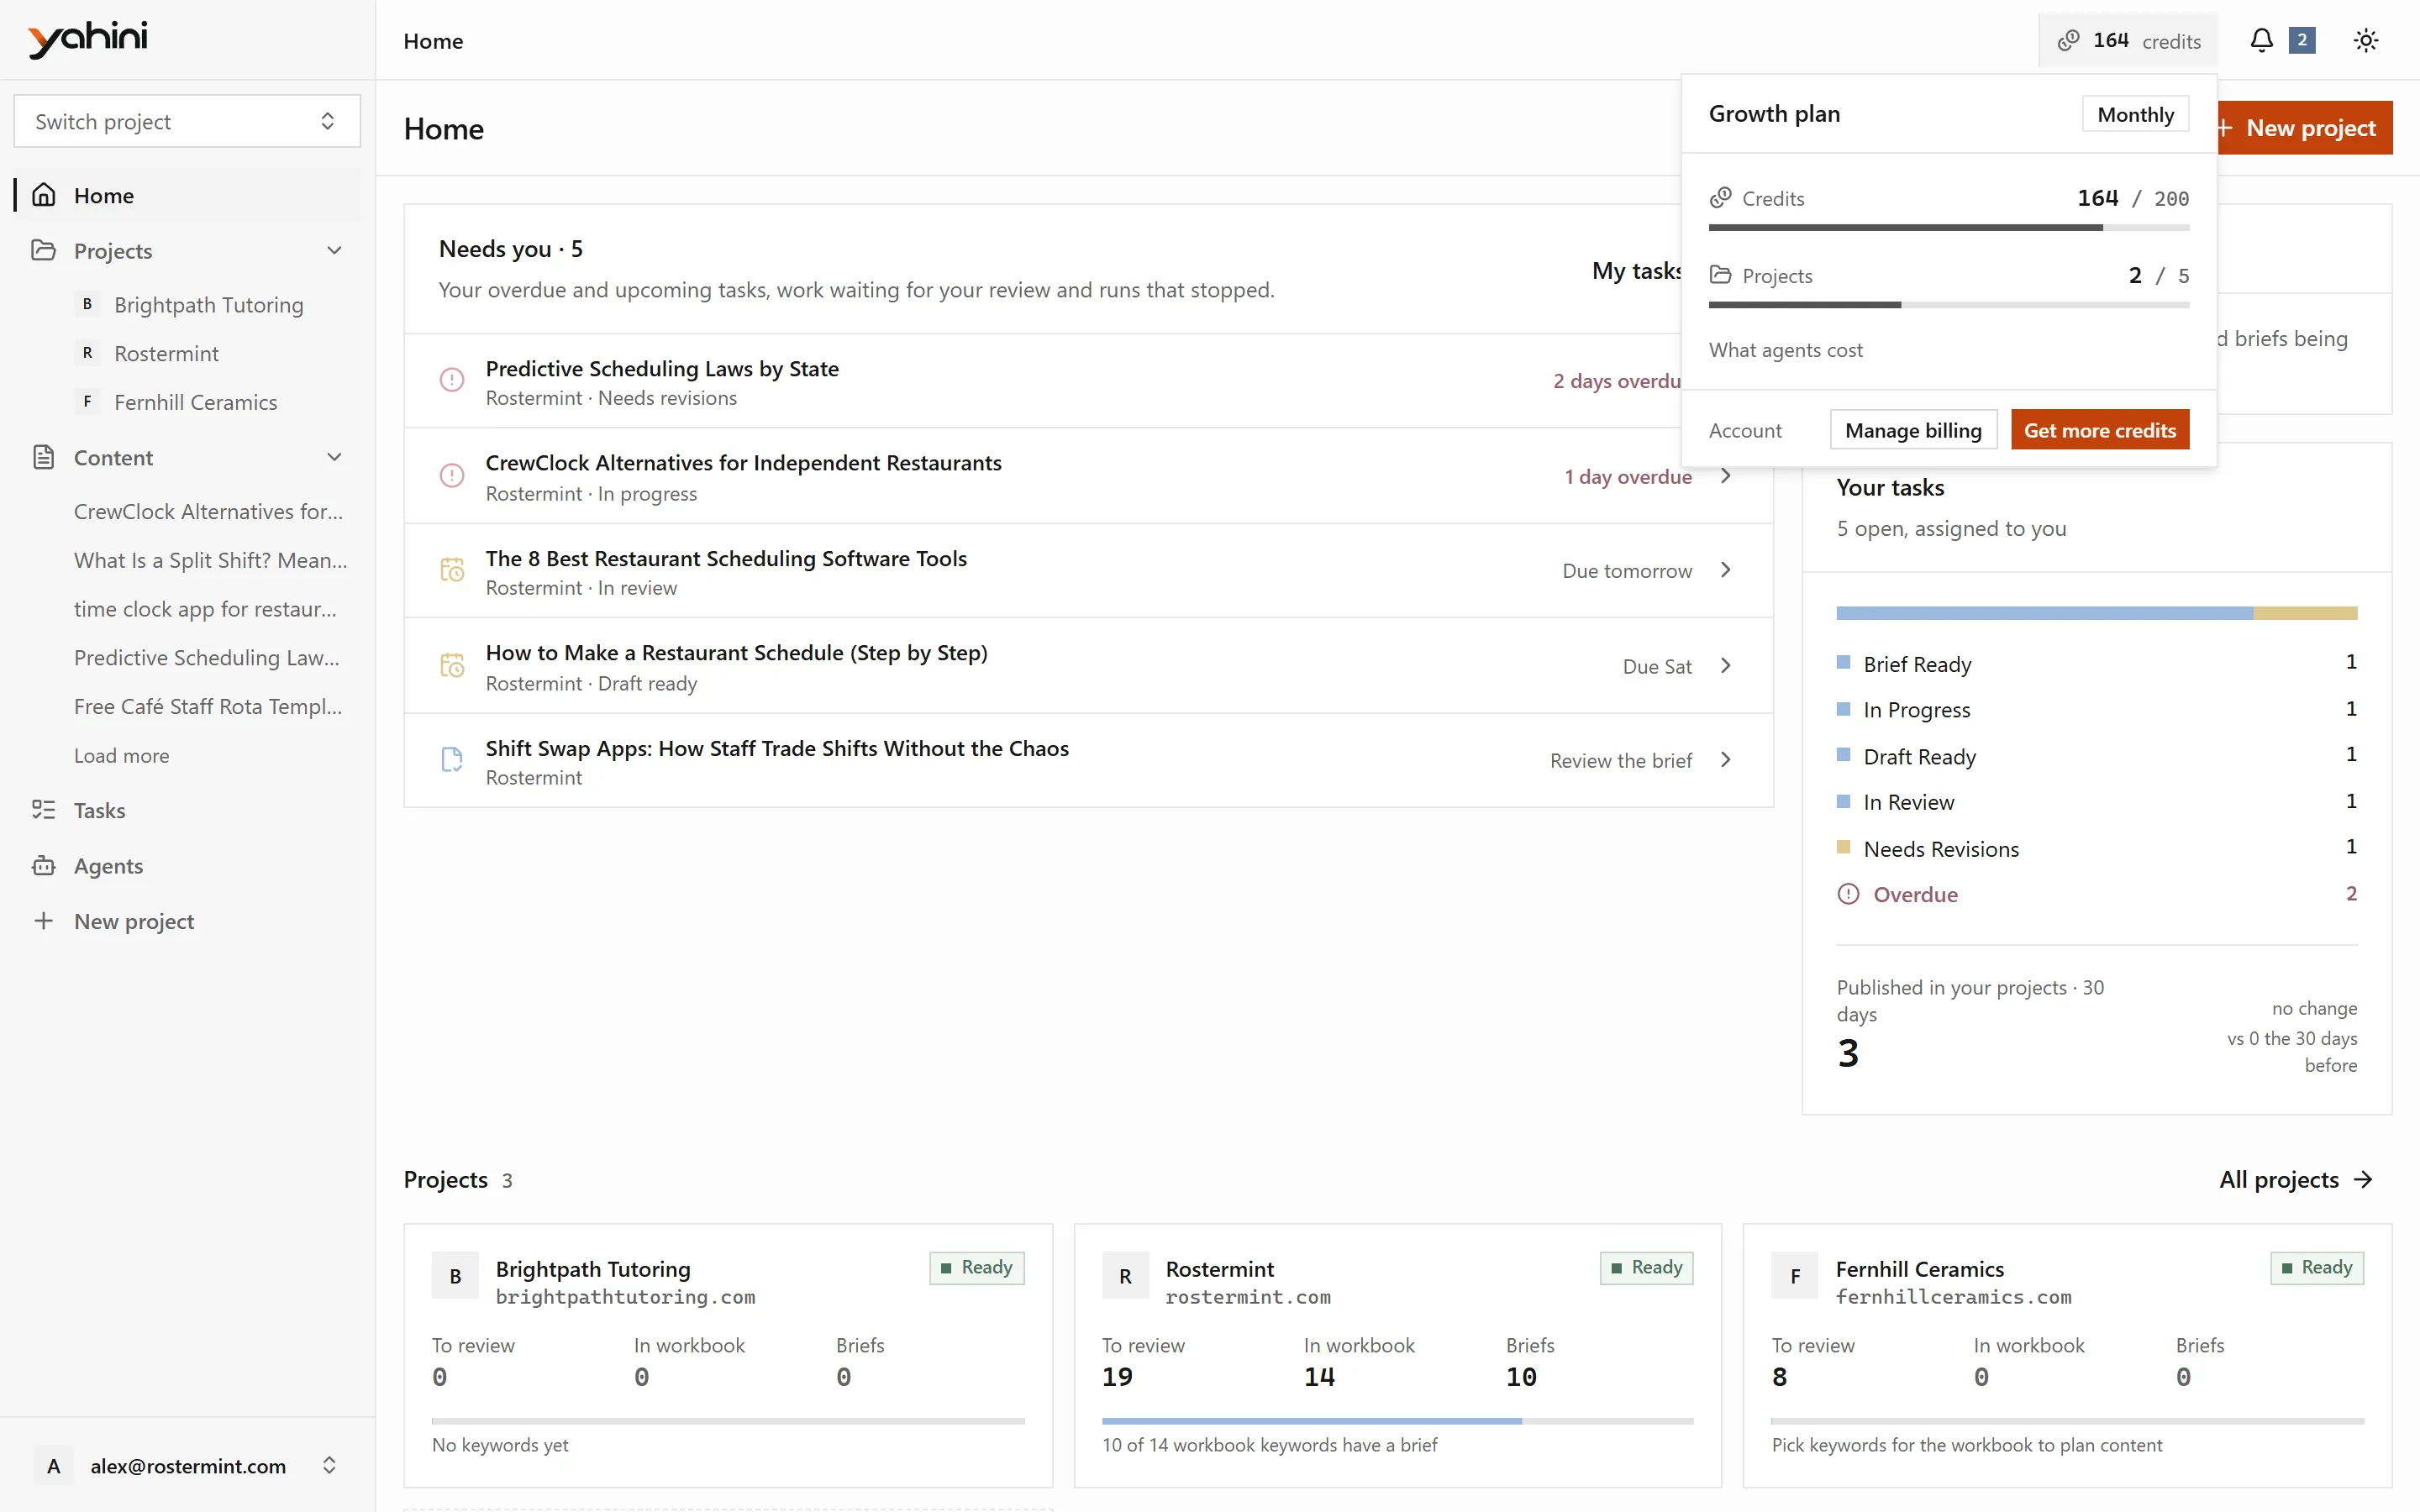Click the Projects usage progress bar in plan popup
The height and width of the screenshot is (1512, 2420).
tap(1949, 305)
